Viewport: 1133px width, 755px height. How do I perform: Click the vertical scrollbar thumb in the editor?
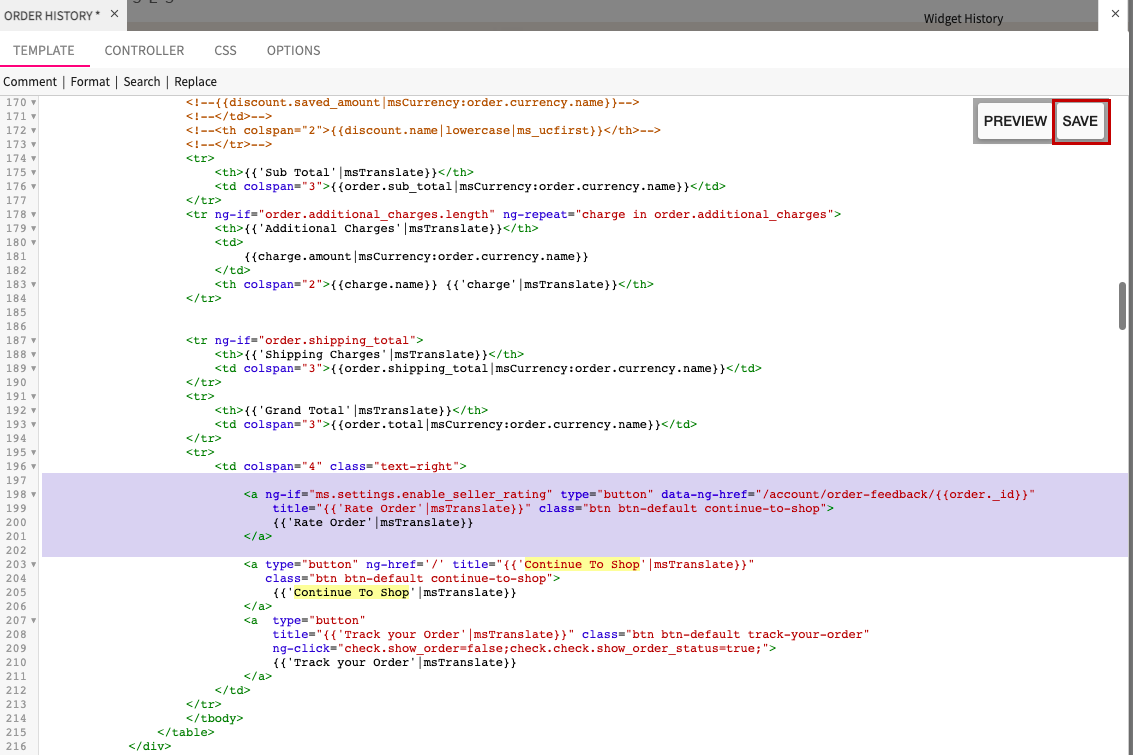click(1123, 306)
